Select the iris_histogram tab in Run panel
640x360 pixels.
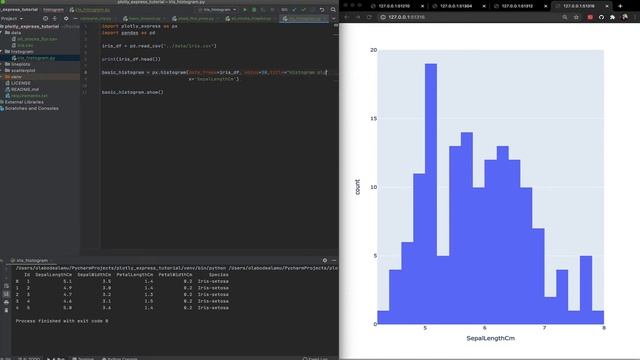(32, 260)
